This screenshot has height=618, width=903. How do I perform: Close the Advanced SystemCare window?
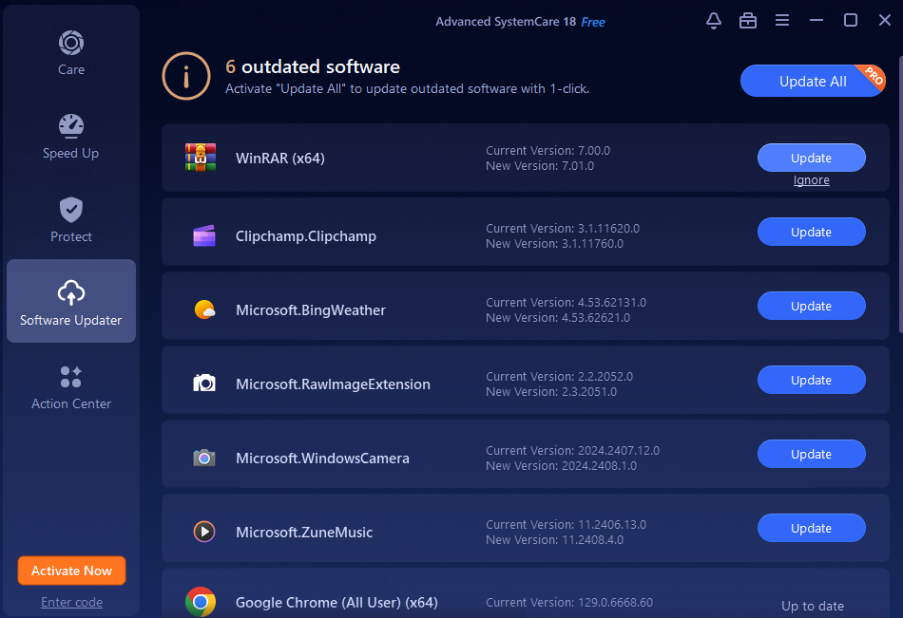885,21
